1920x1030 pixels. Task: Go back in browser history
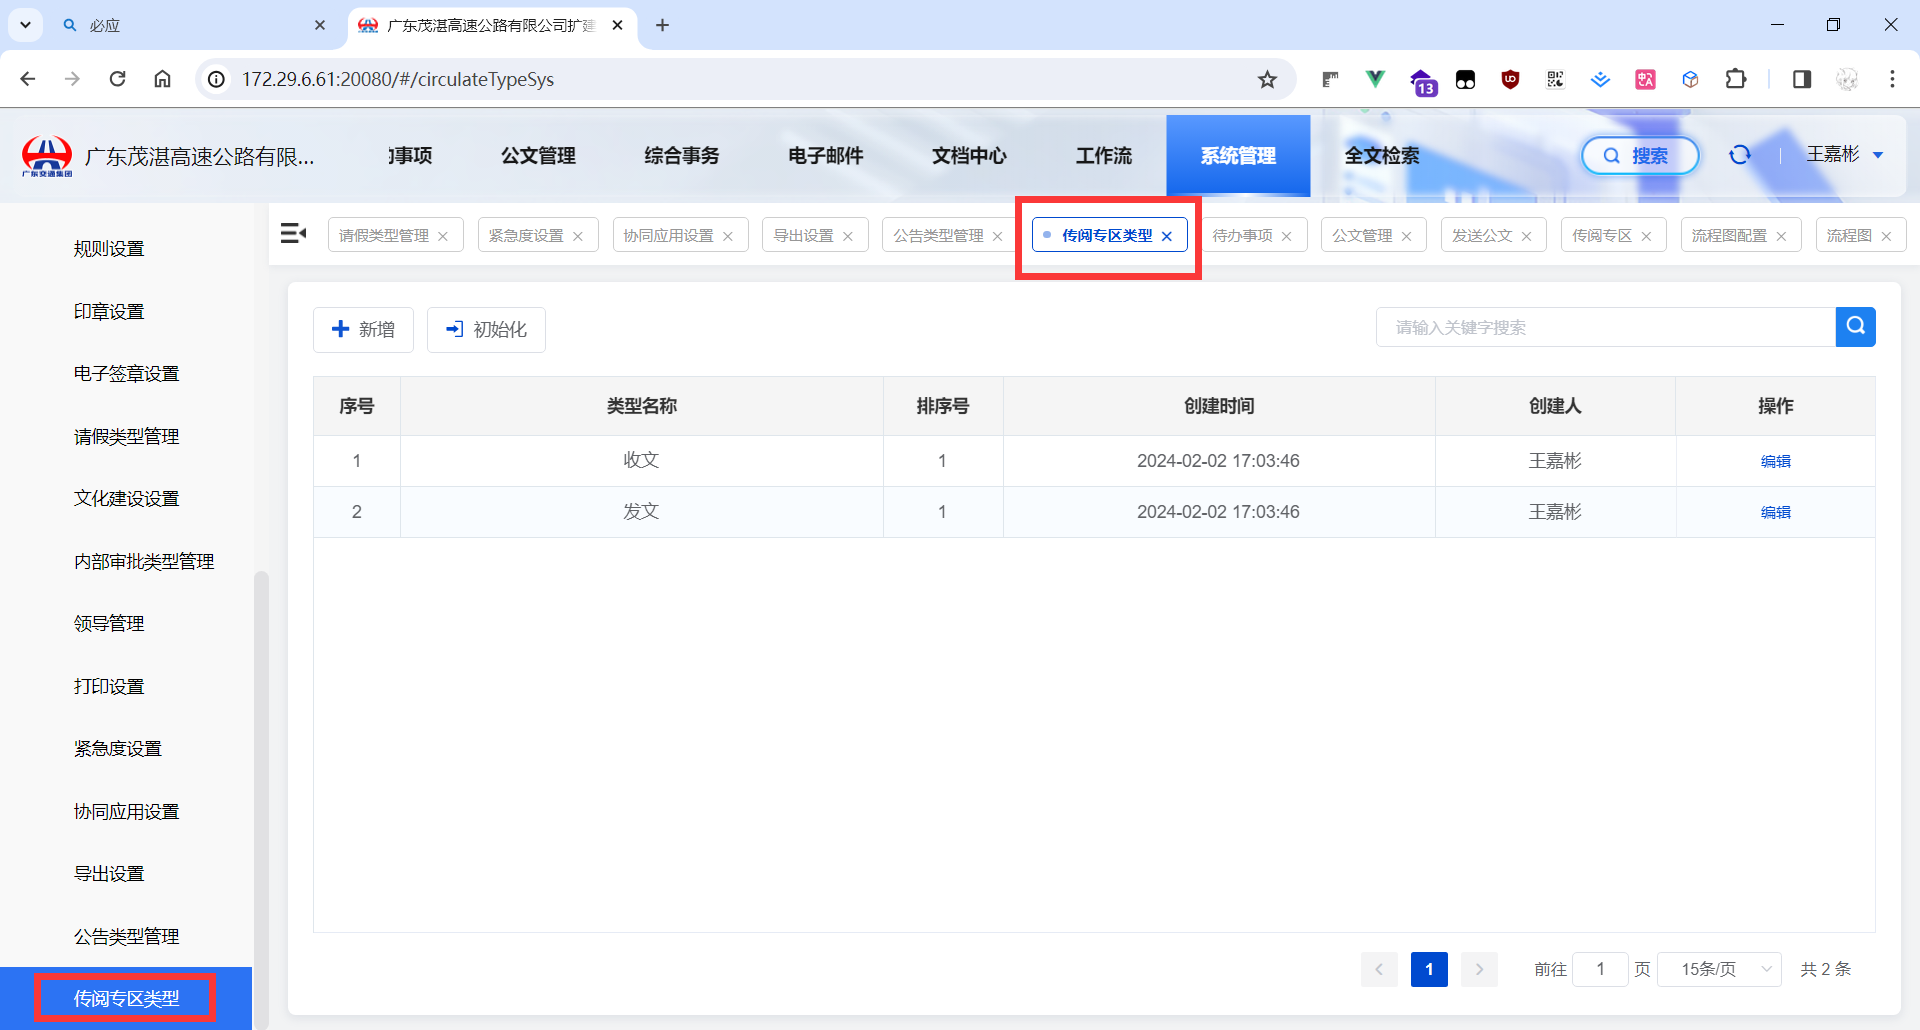pyautogui.click(x=28, y=79)
